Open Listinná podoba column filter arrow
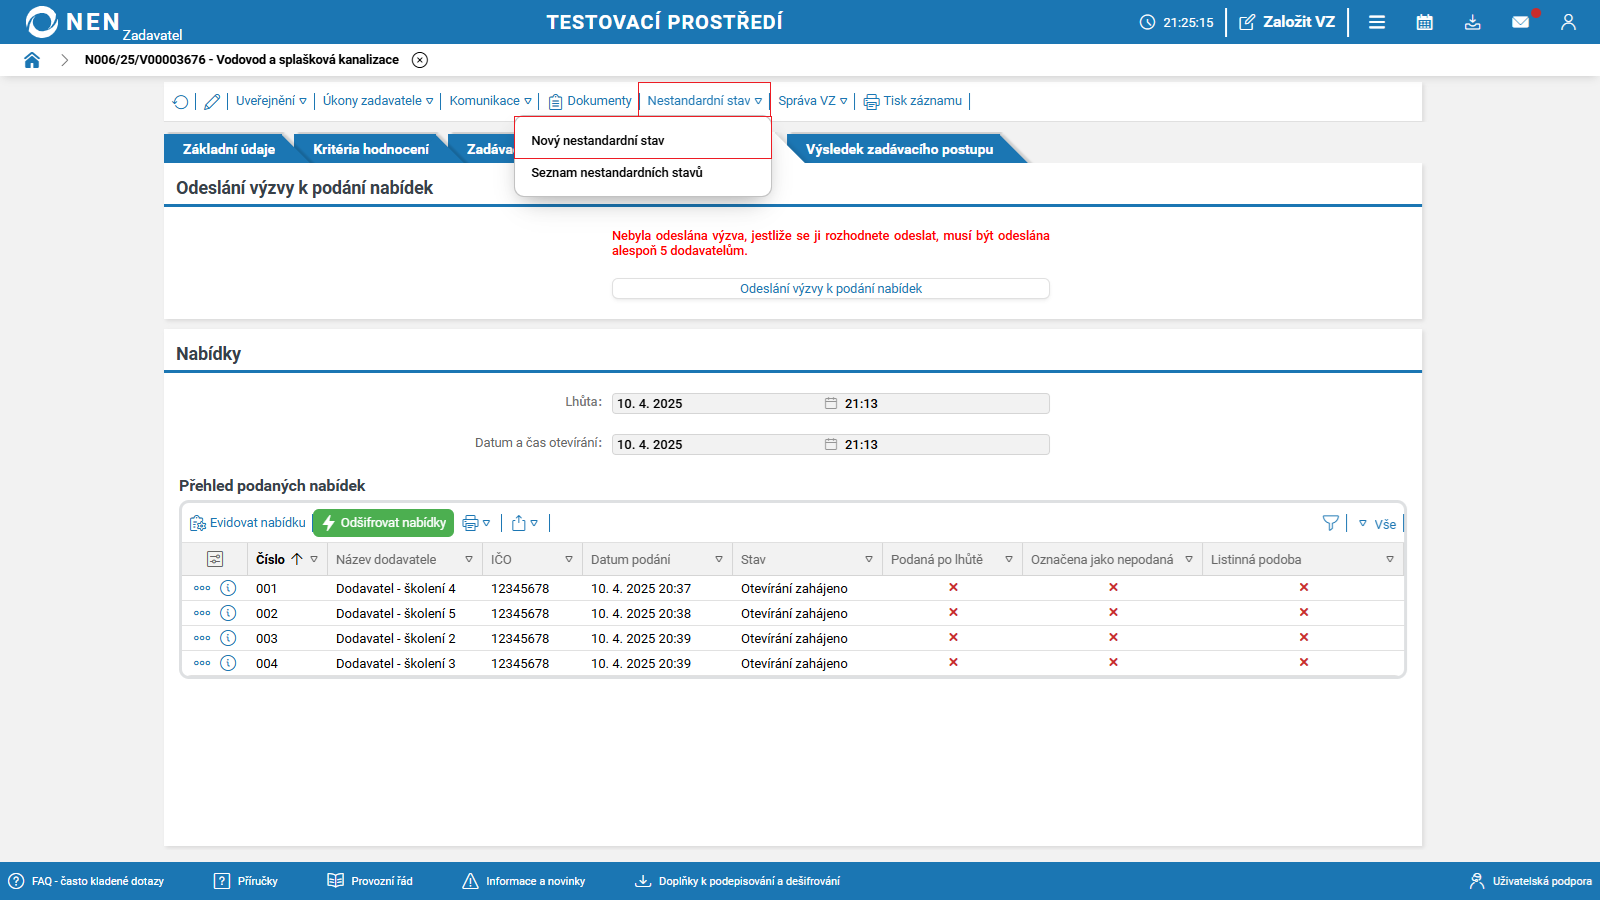The height and width of the screenshot is (900, 1600). (x=1390, y=559)
